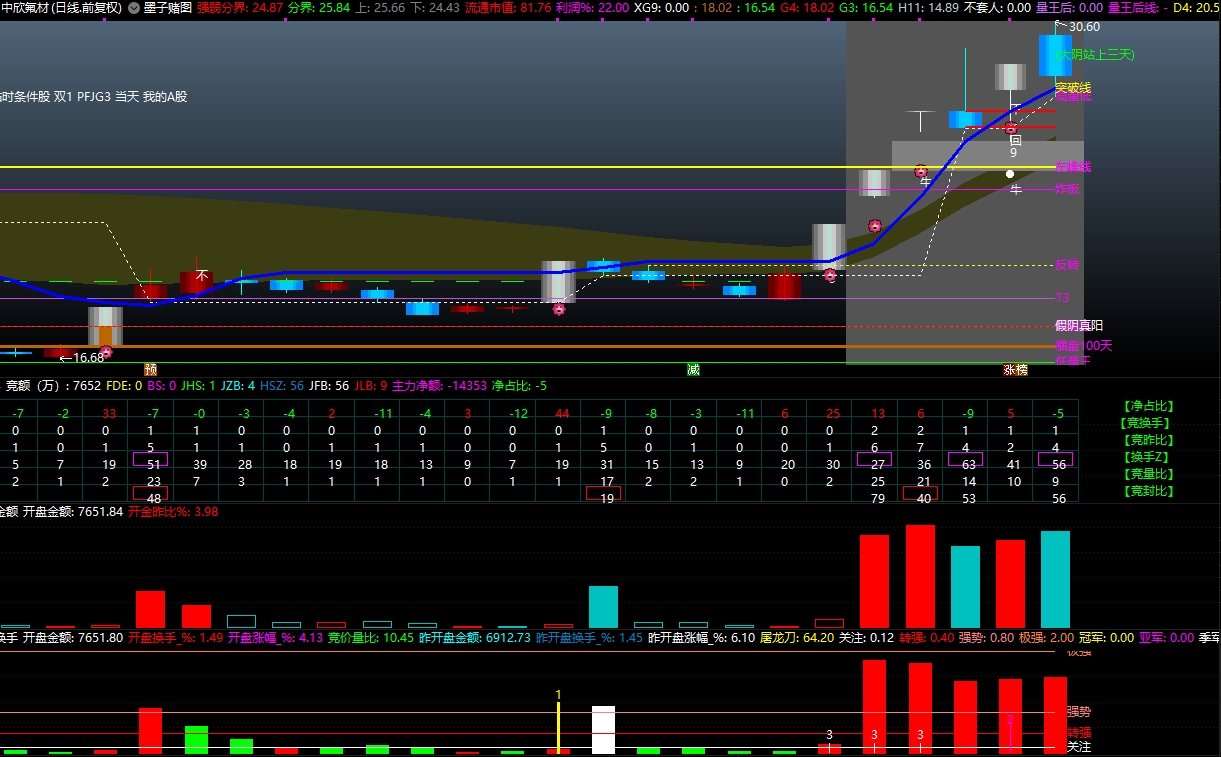Click the white bar in the bottom indicator

tap(604, 730)
